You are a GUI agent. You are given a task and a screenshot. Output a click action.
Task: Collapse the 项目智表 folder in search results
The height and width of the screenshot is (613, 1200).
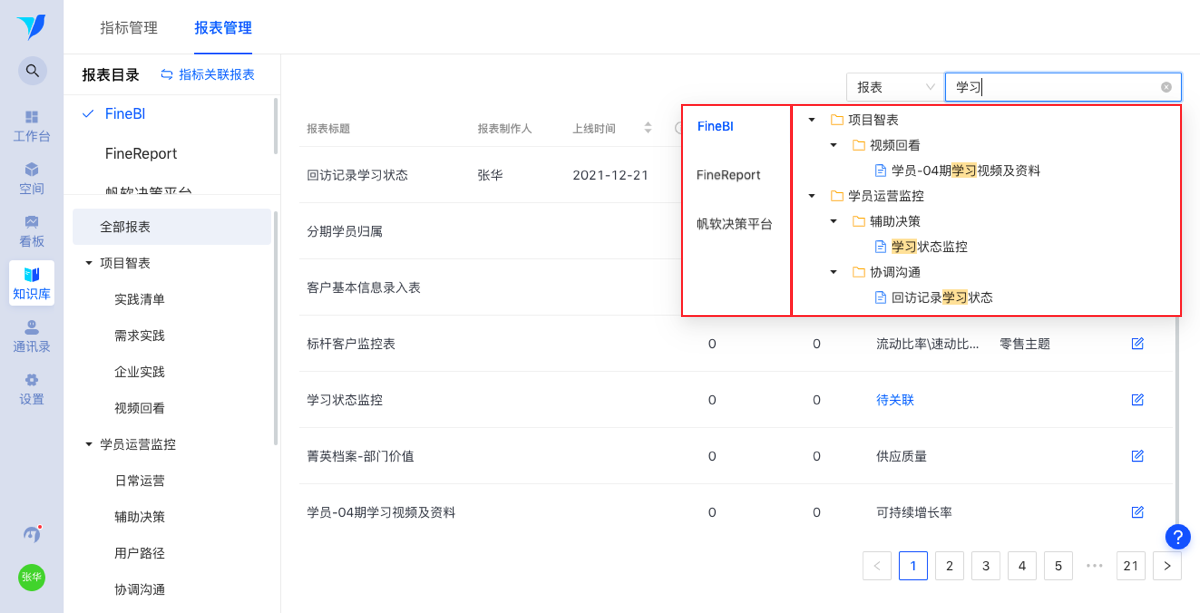point(811,120)
